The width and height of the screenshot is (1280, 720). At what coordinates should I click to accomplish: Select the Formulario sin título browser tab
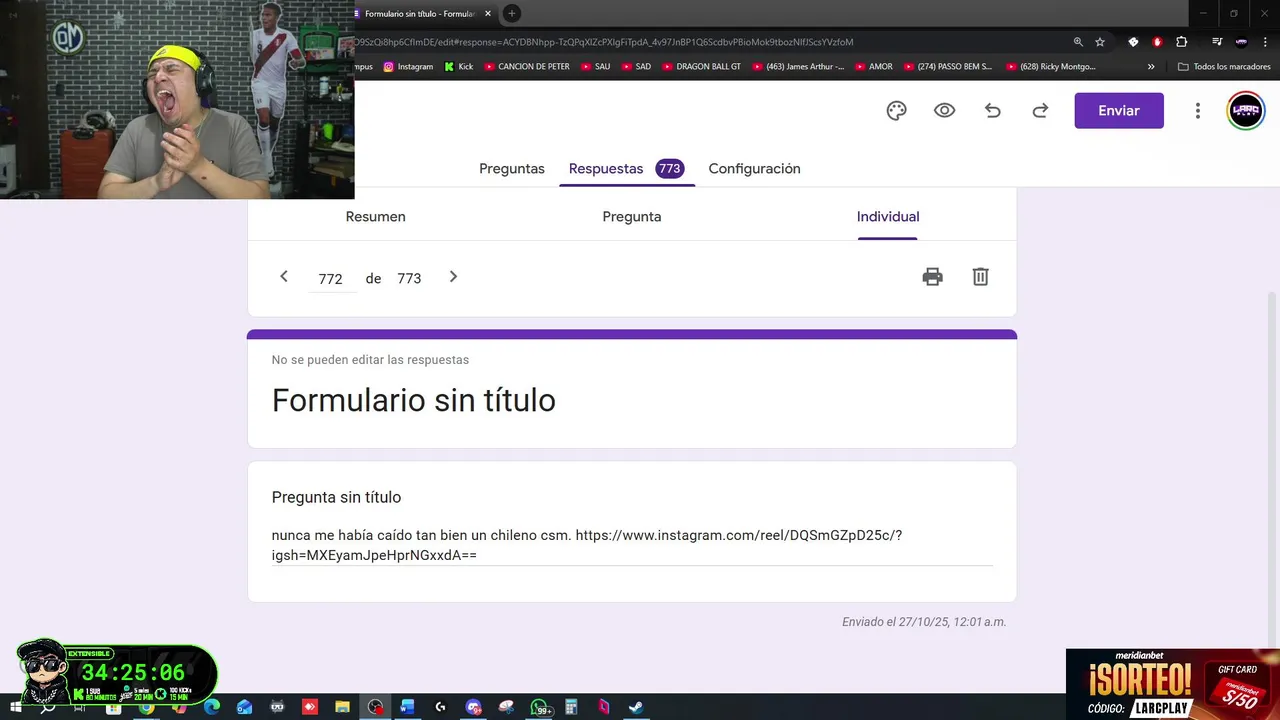pos(420,14)
